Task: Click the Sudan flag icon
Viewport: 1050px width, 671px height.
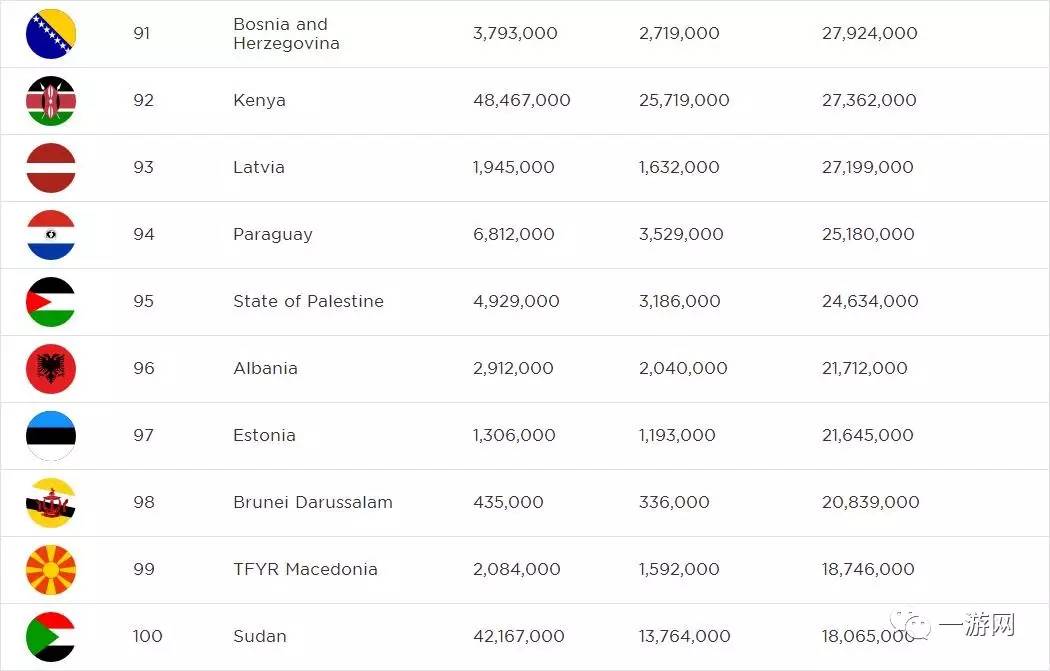Action: point(51,637)
